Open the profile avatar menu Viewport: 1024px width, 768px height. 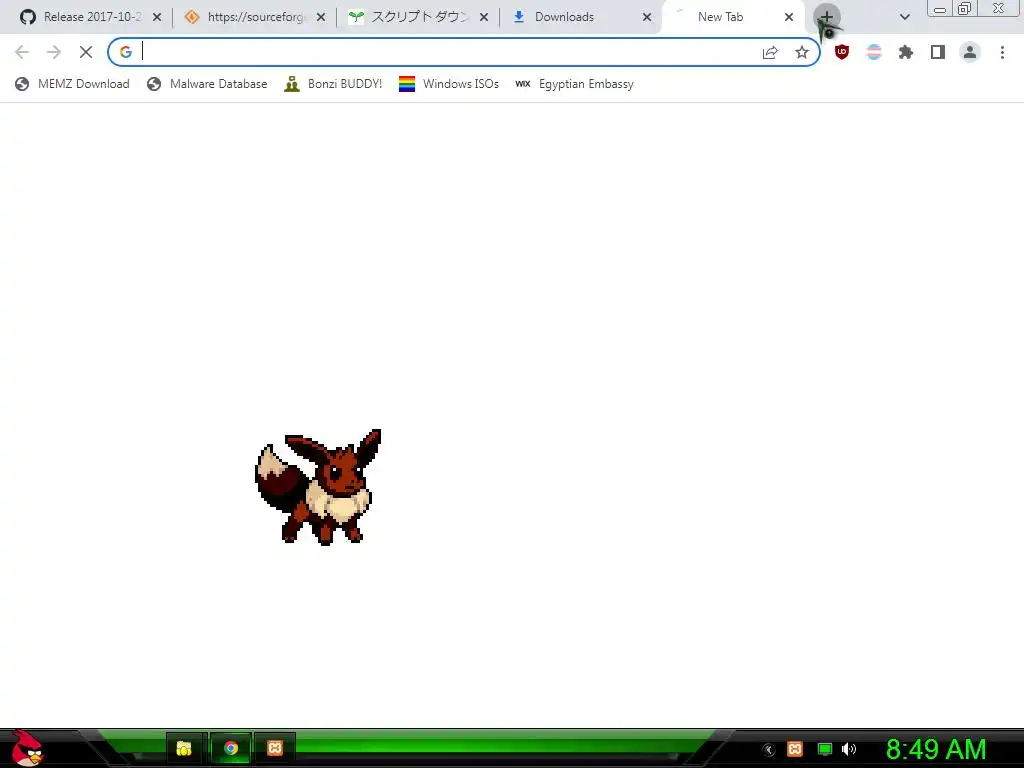(970, 52)
